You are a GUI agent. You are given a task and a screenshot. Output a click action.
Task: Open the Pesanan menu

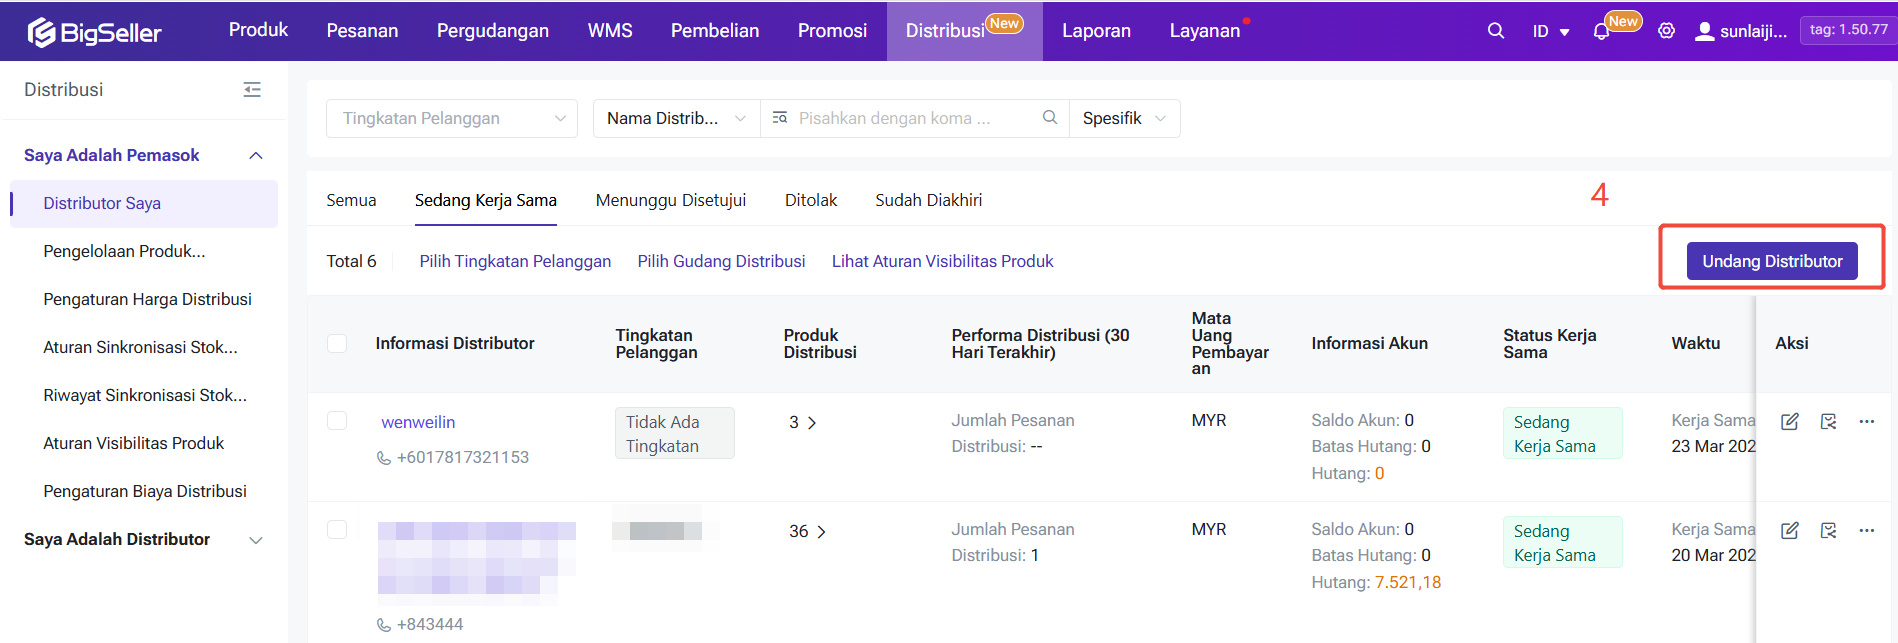362,31
